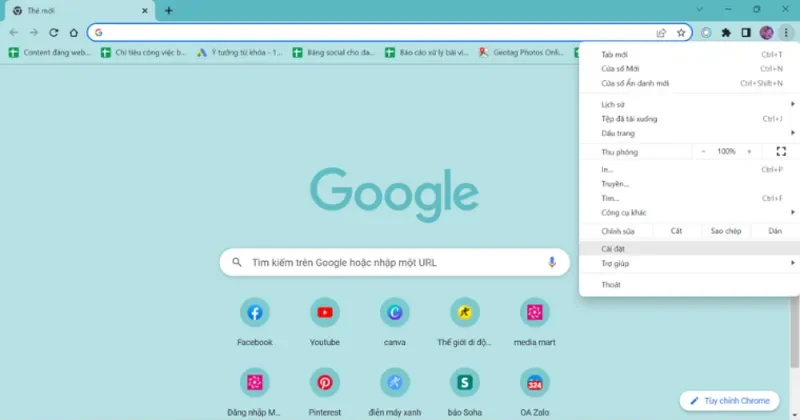Expand the Dấu trang submenu
This screenshot has height=420, width=800.
689,133
